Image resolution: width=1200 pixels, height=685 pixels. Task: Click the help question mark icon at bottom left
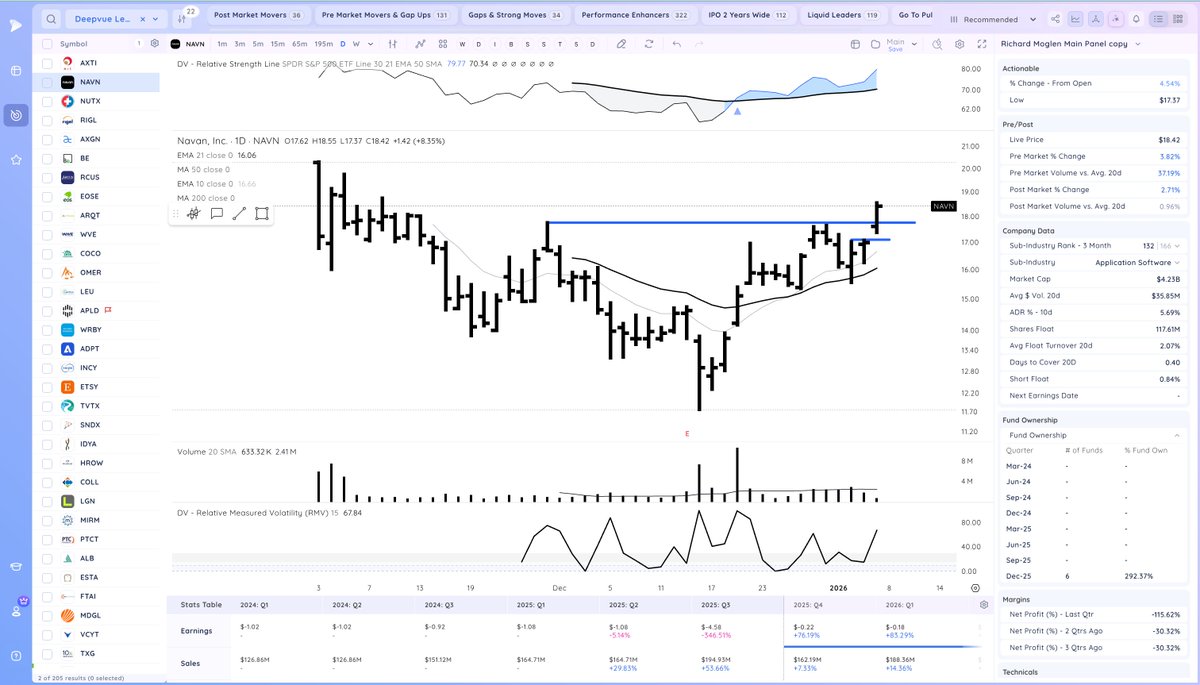[x=16, y=655]
